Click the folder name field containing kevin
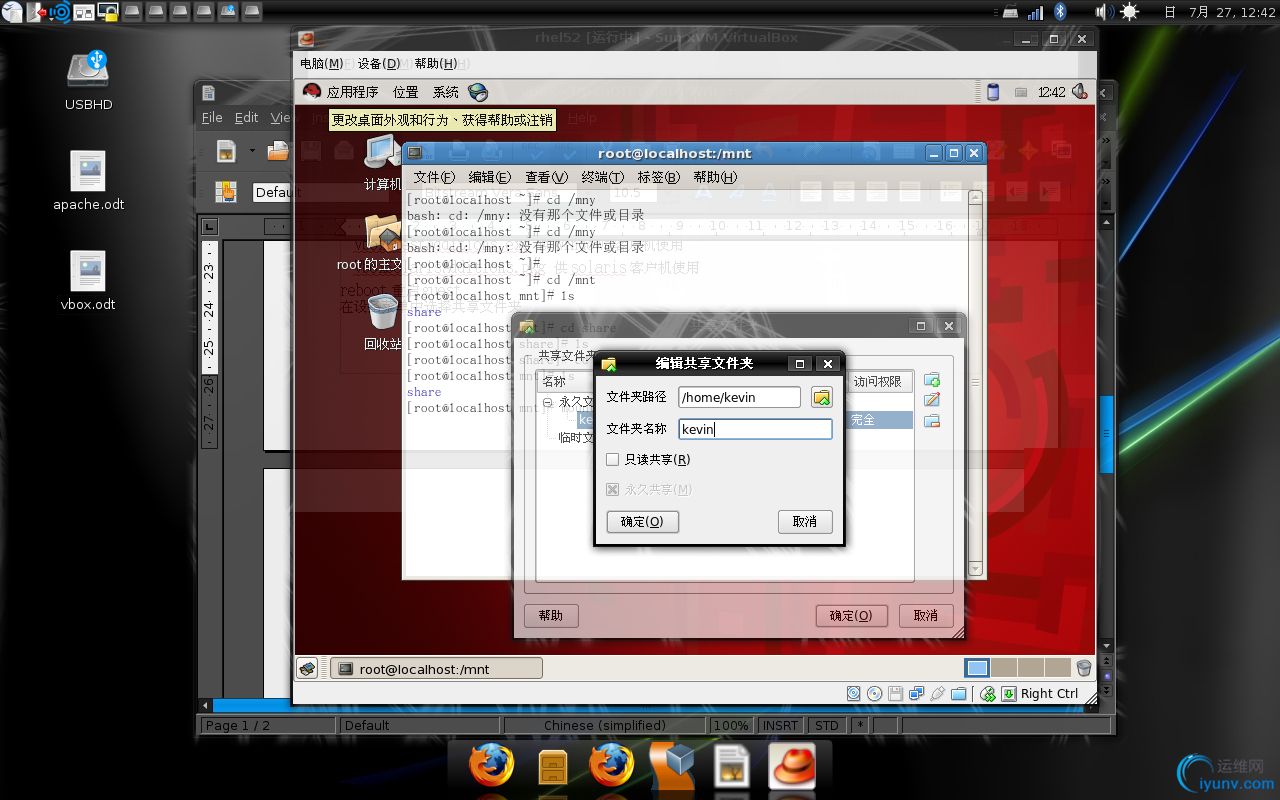Viewport: 1280px width, 800px height. 755,429
